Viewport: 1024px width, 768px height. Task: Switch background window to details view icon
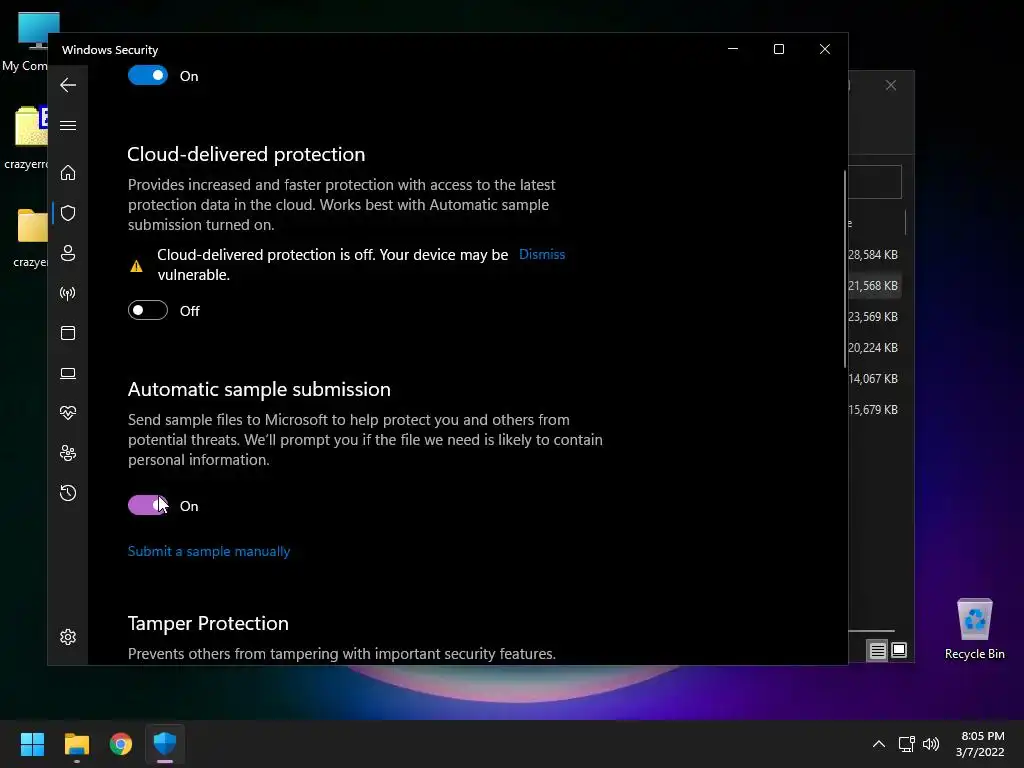point(877,650)
